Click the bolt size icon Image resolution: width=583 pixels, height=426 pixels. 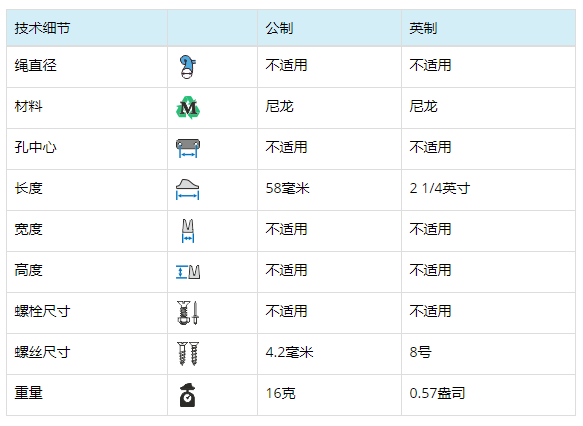point(188,313)
